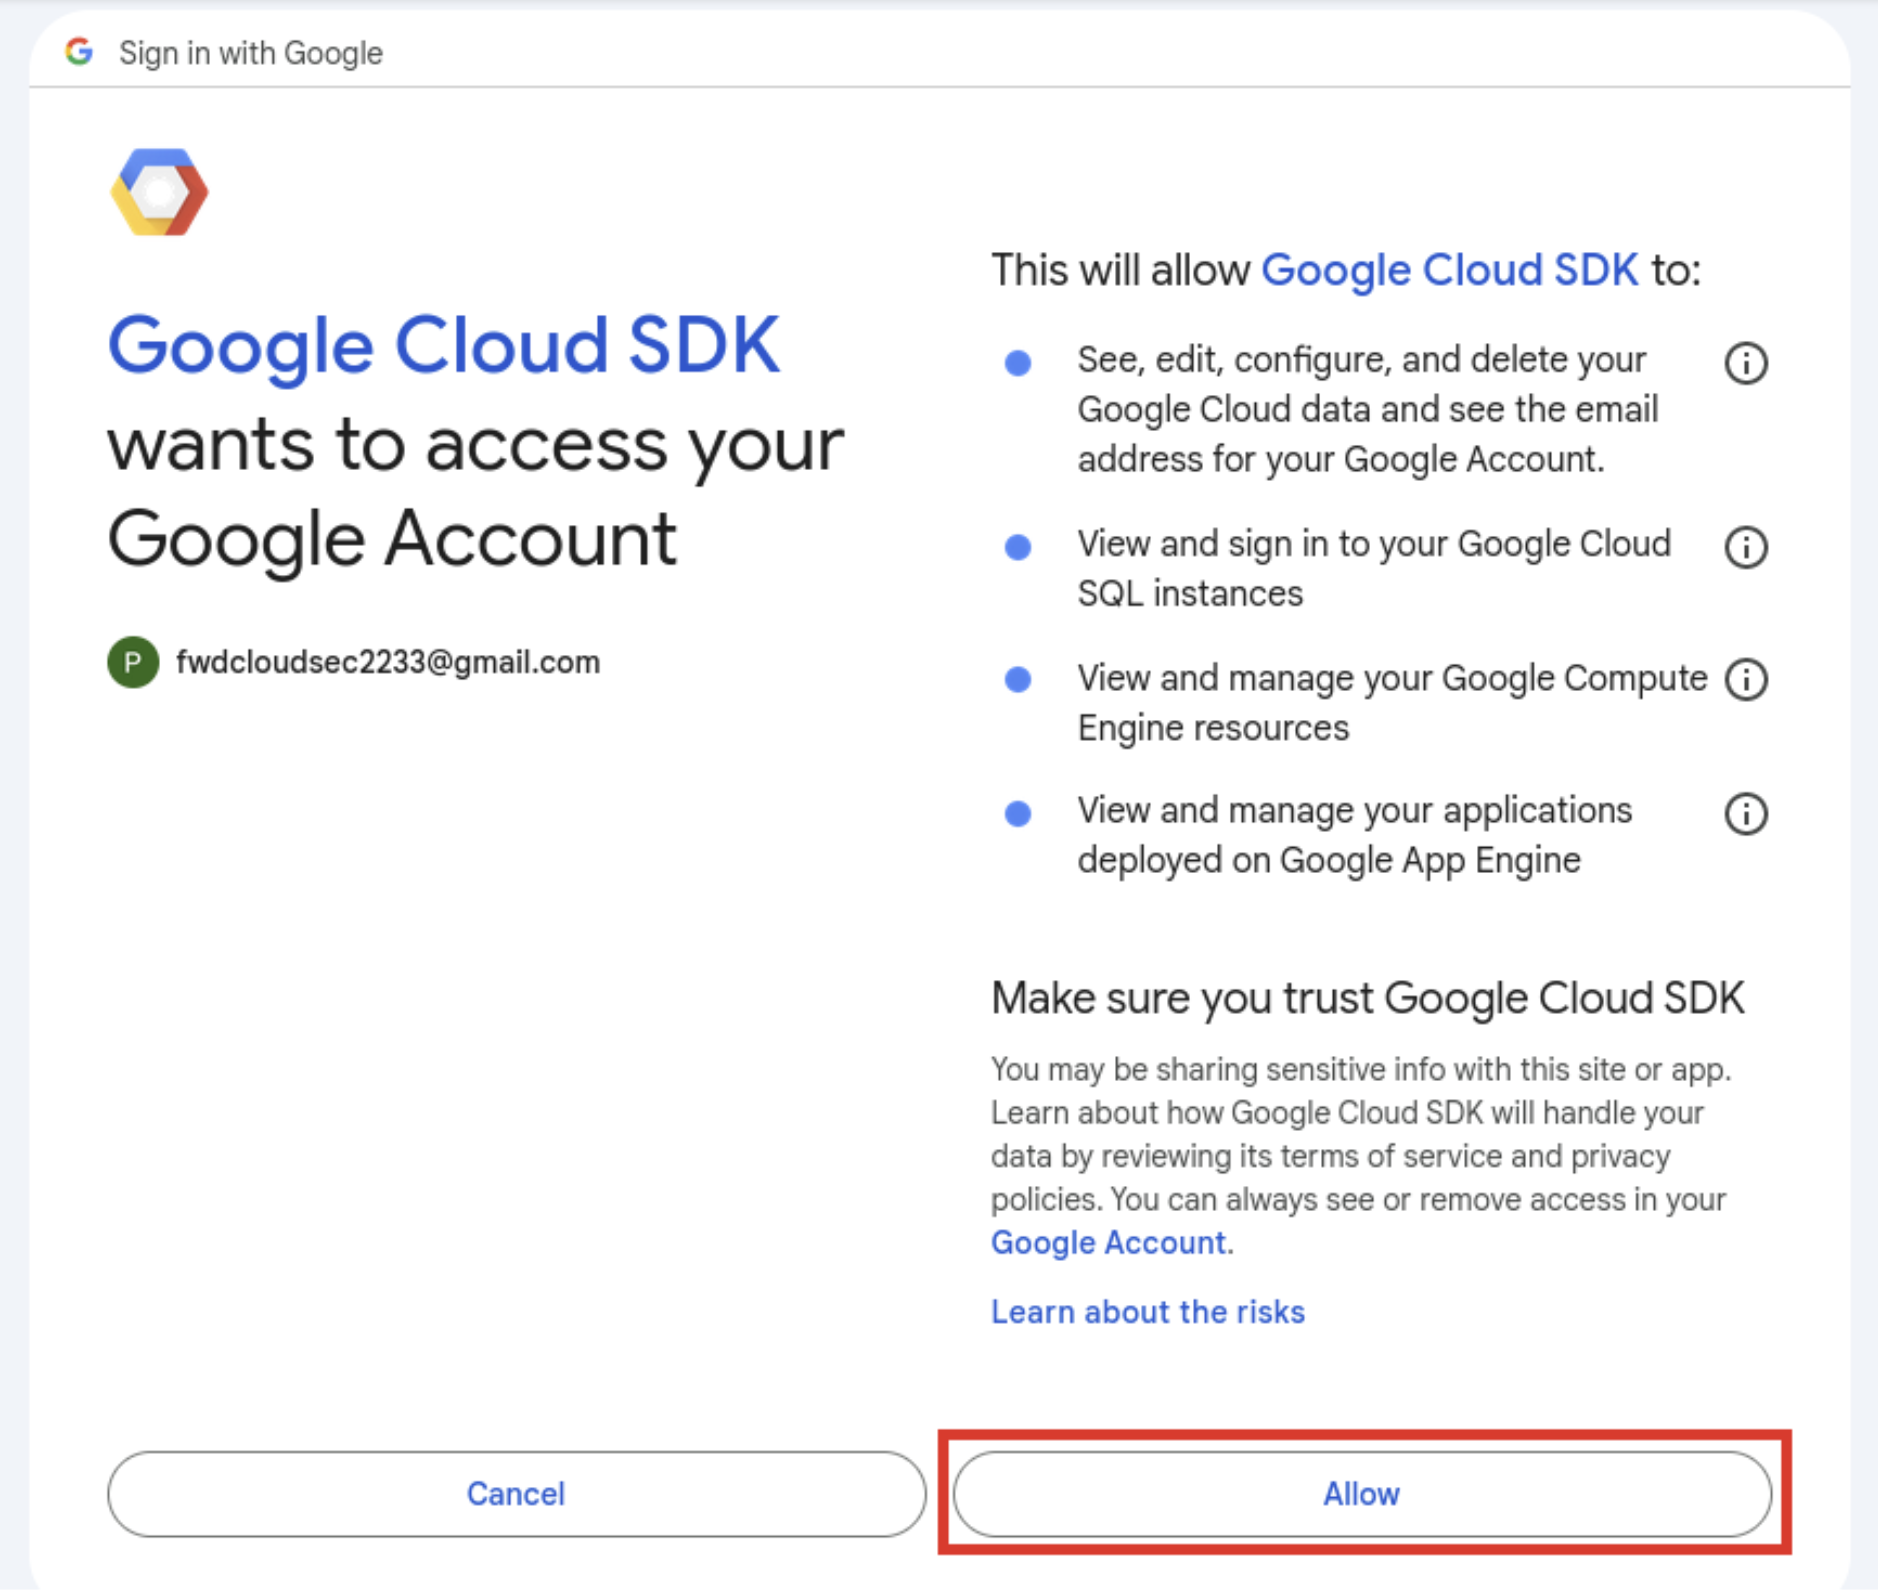This screenshot has height=1592, width=1878.
Task: Click the Make sure you trust heading
Action: tap(1367, 998)
